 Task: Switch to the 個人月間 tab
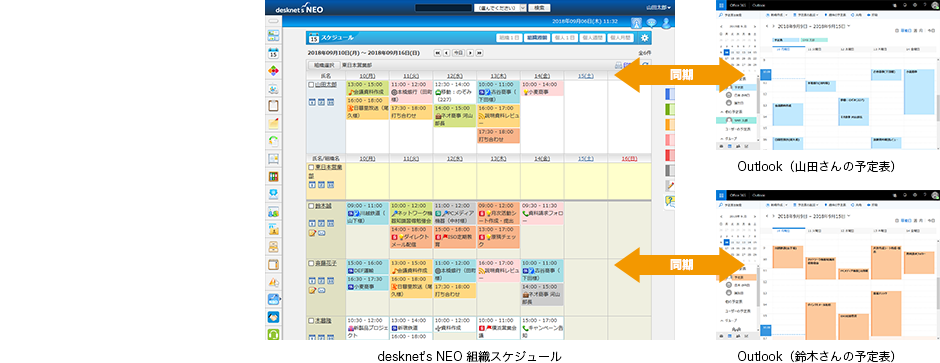point(619,38)
